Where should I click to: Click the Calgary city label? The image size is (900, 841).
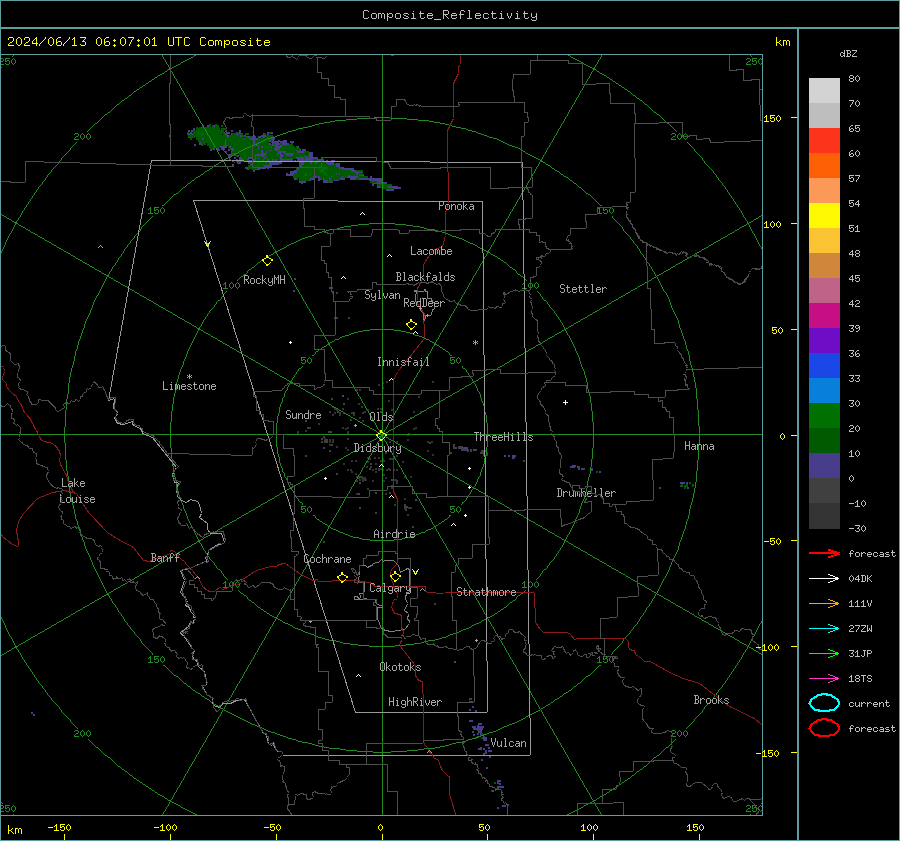[390, 588]
